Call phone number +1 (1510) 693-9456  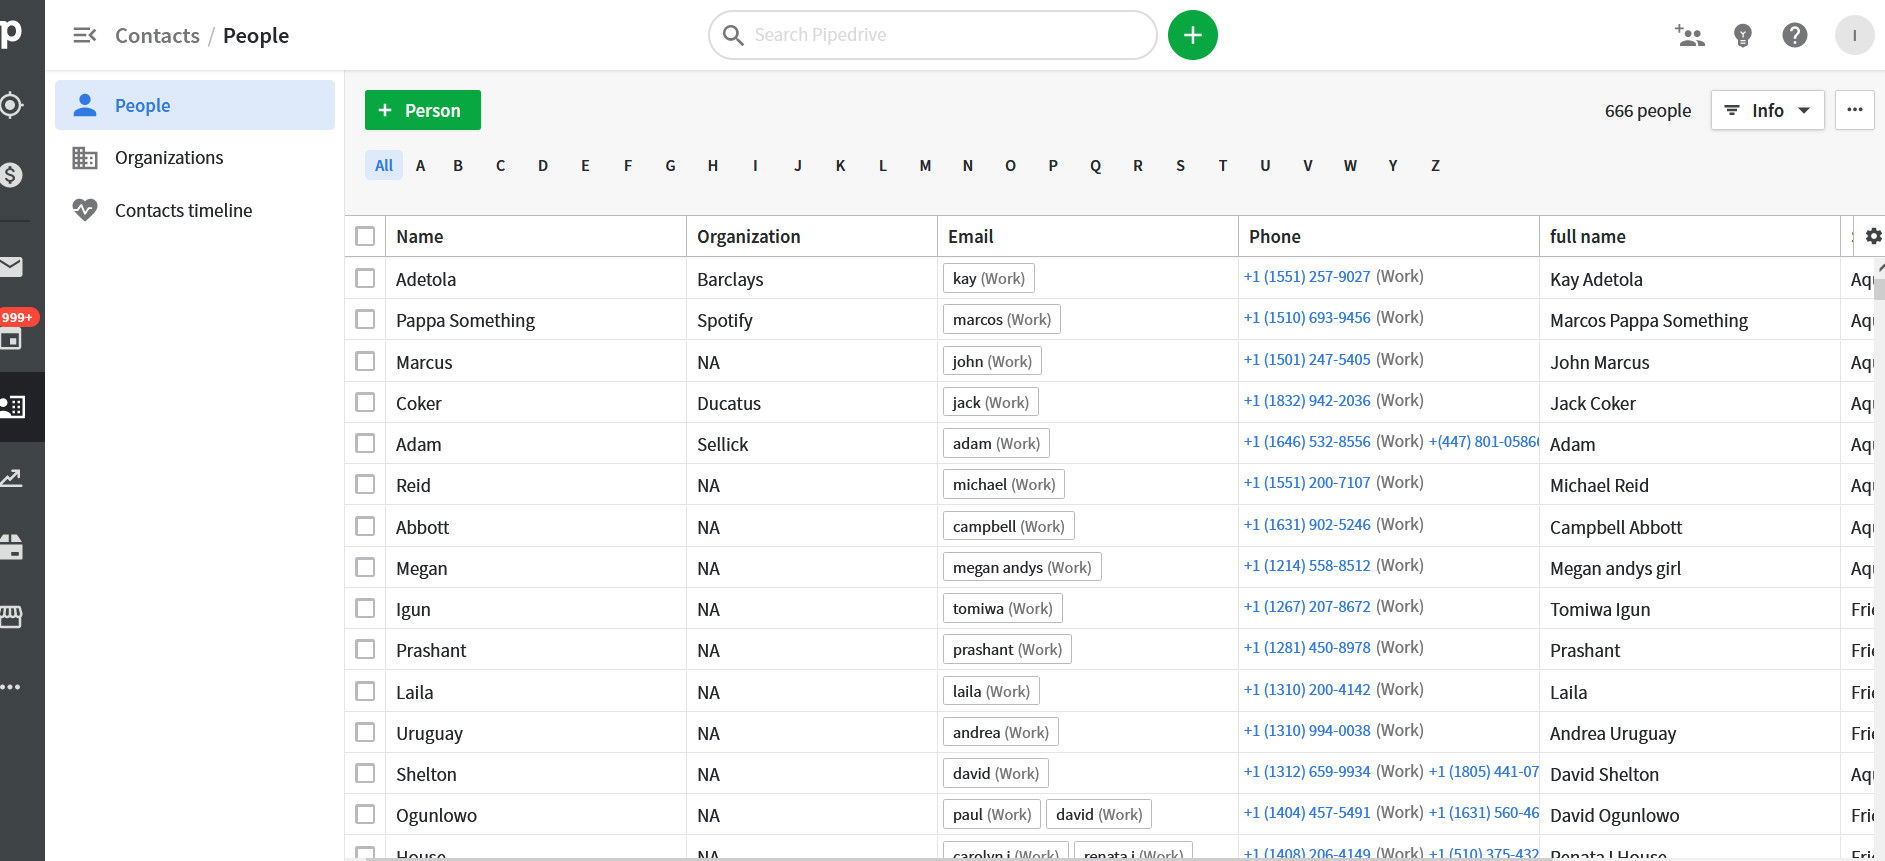point(1307,318)
